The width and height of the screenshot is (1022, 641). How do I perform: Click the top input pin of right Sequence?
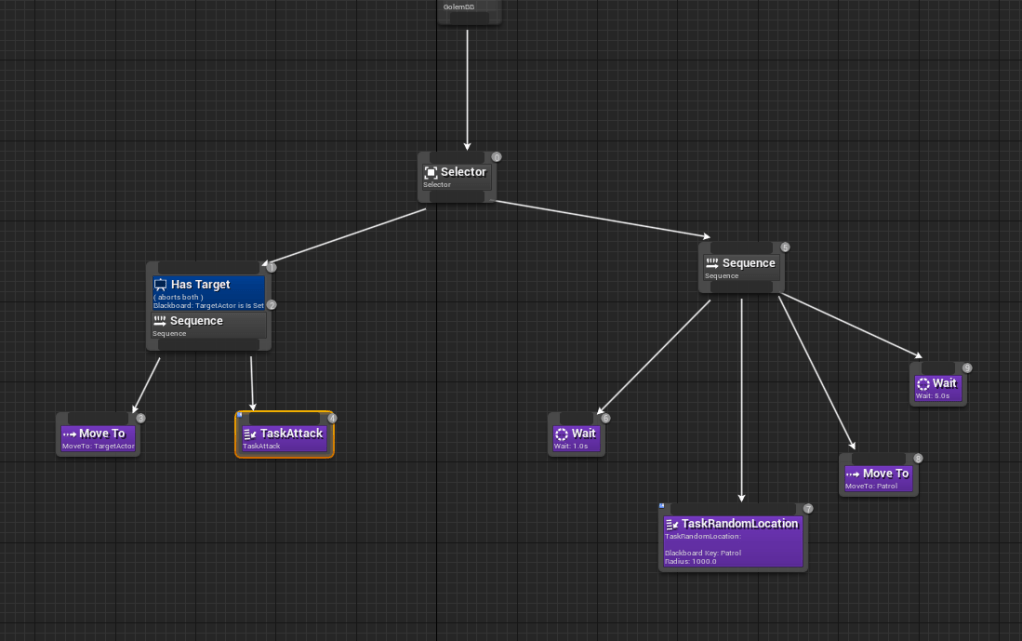click(741, 246)
